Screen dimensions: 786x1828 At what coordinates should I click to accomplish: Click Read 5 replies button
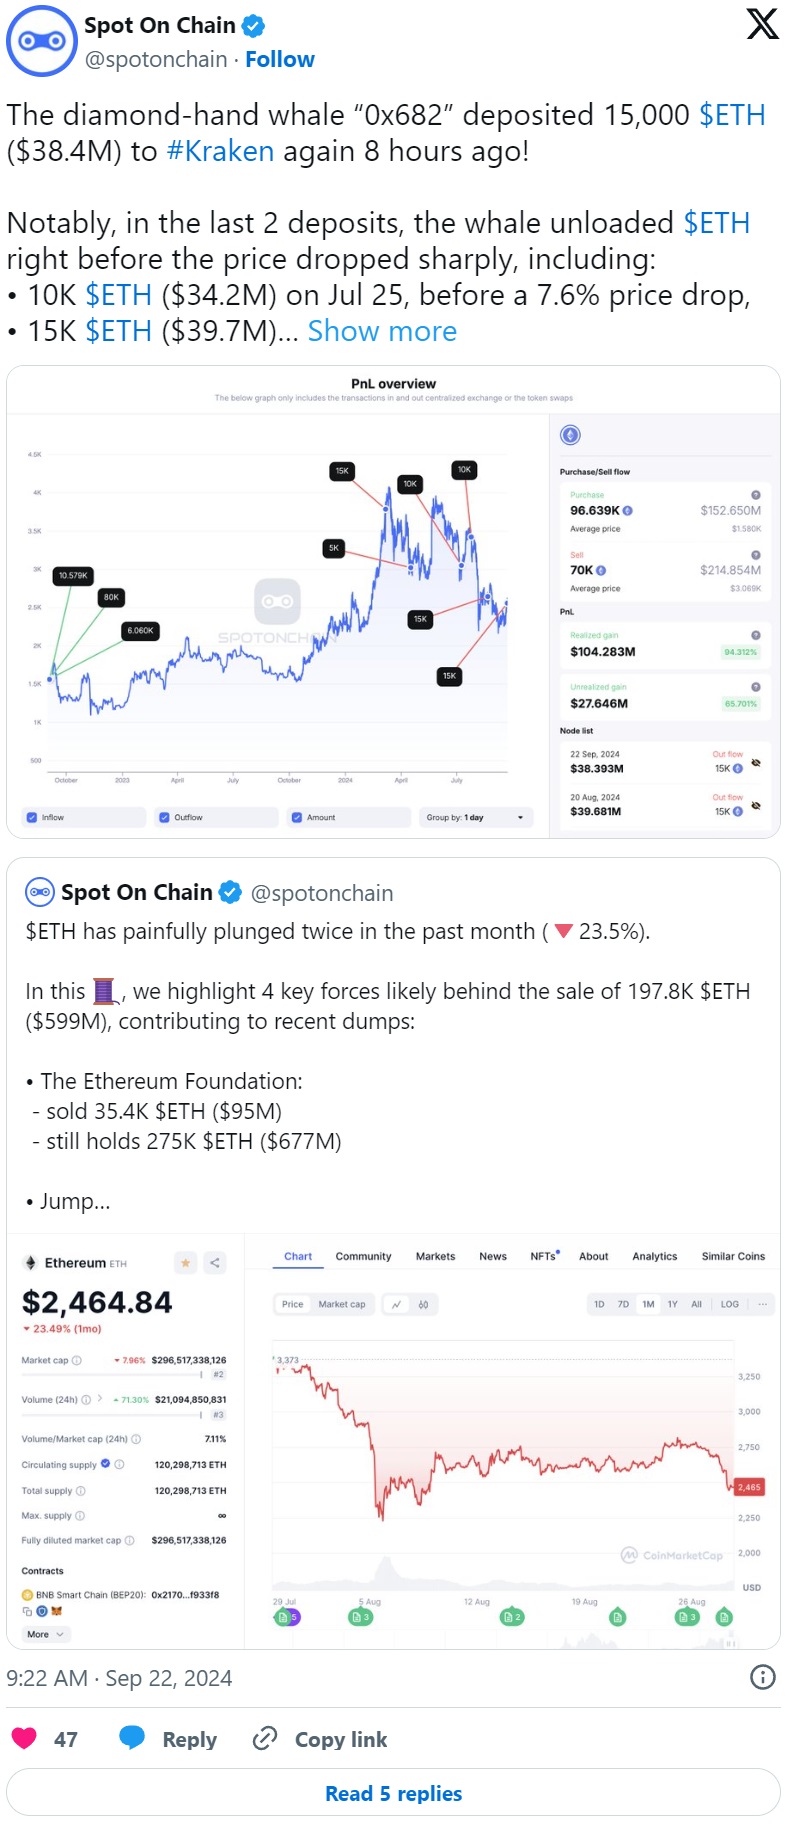393,1793
